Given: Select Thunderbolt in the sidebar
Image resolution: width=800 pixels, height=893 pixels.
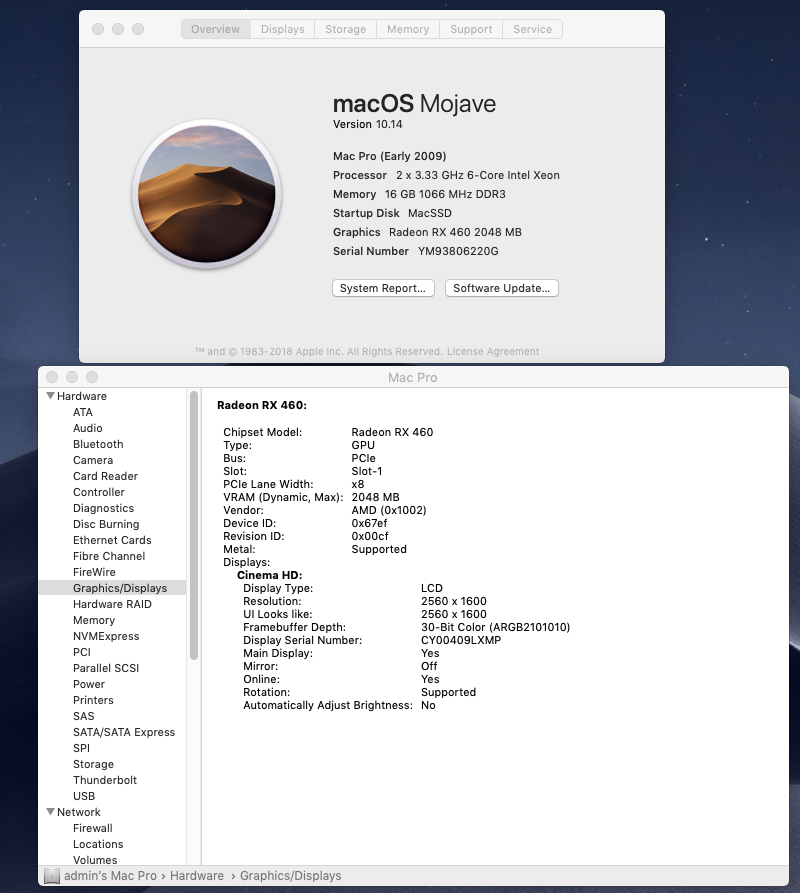Looking at the screenshot, I should [x=105, y=780].
